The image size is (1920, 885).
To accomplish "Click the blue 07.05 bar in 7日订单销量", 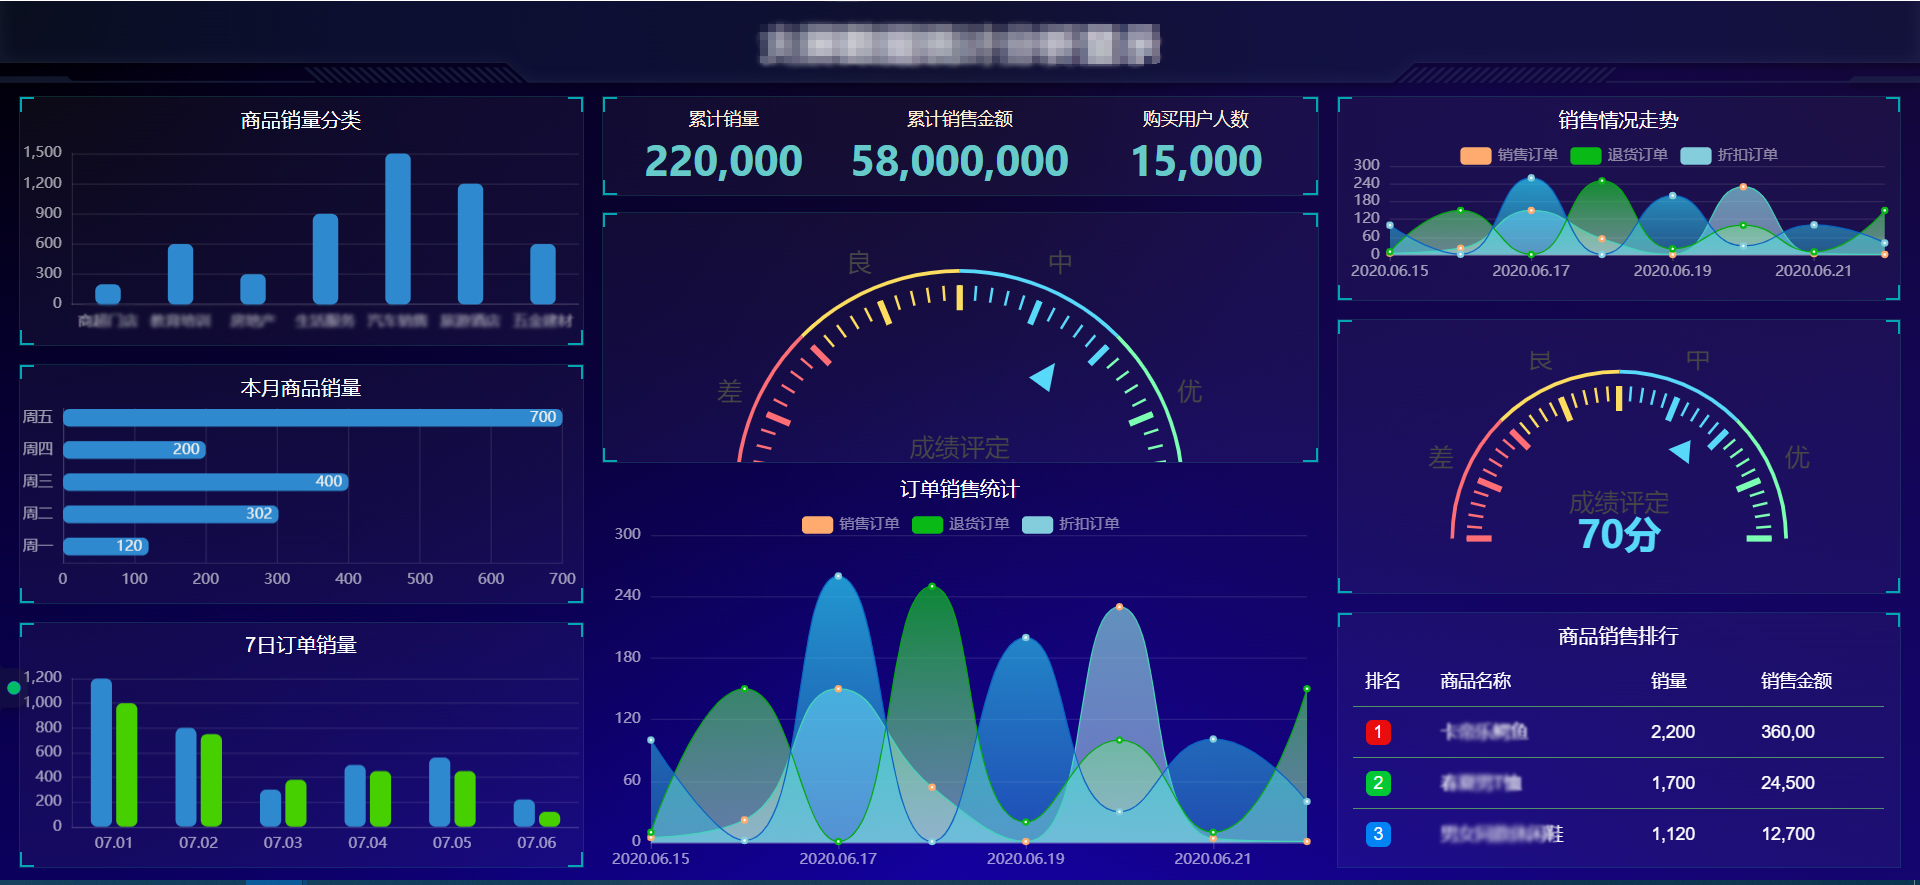I will coord(440,792).
